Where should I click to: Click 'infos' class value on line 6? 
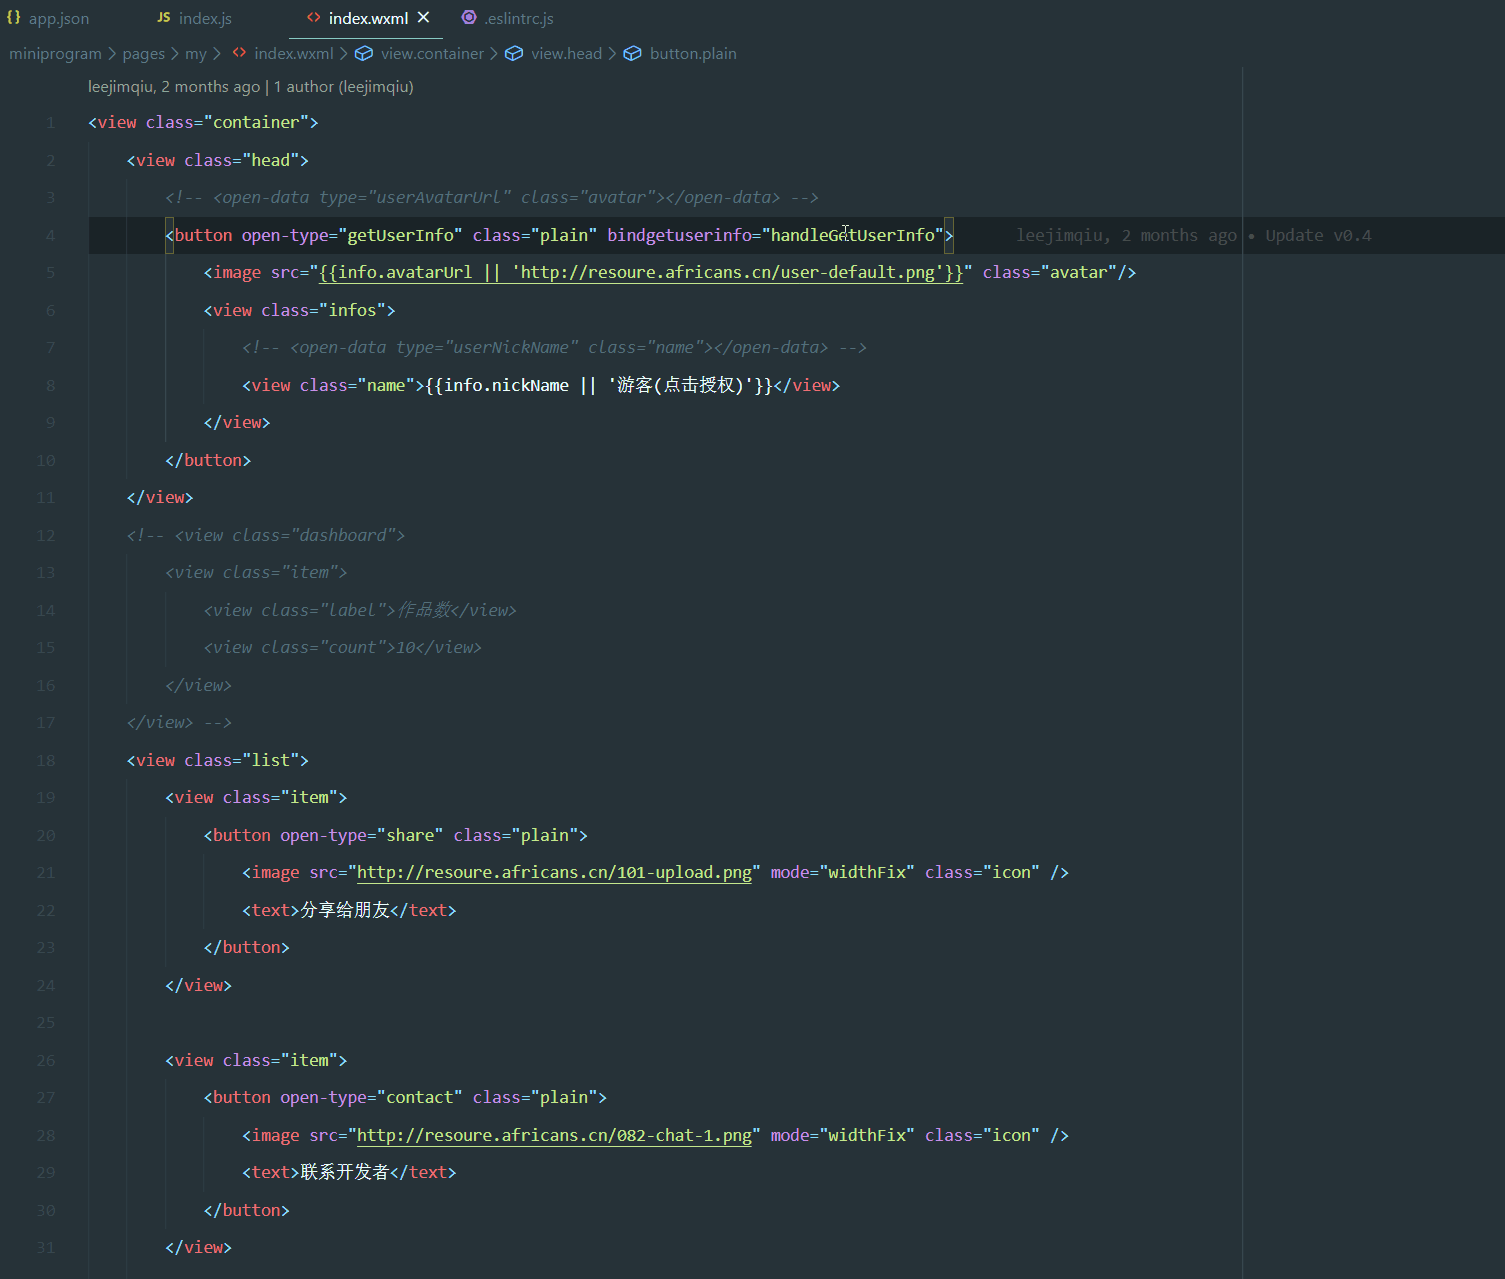pyautogui.click(x=352, y=310)
